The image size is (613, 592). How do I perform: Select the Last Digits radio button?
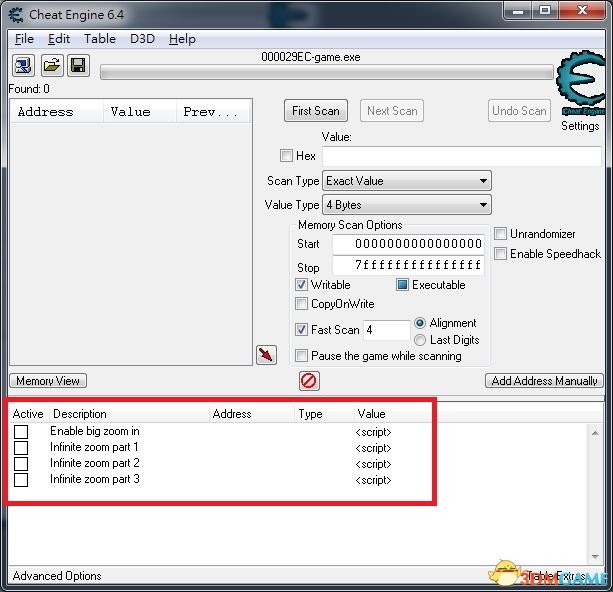[x=420, y=340]
